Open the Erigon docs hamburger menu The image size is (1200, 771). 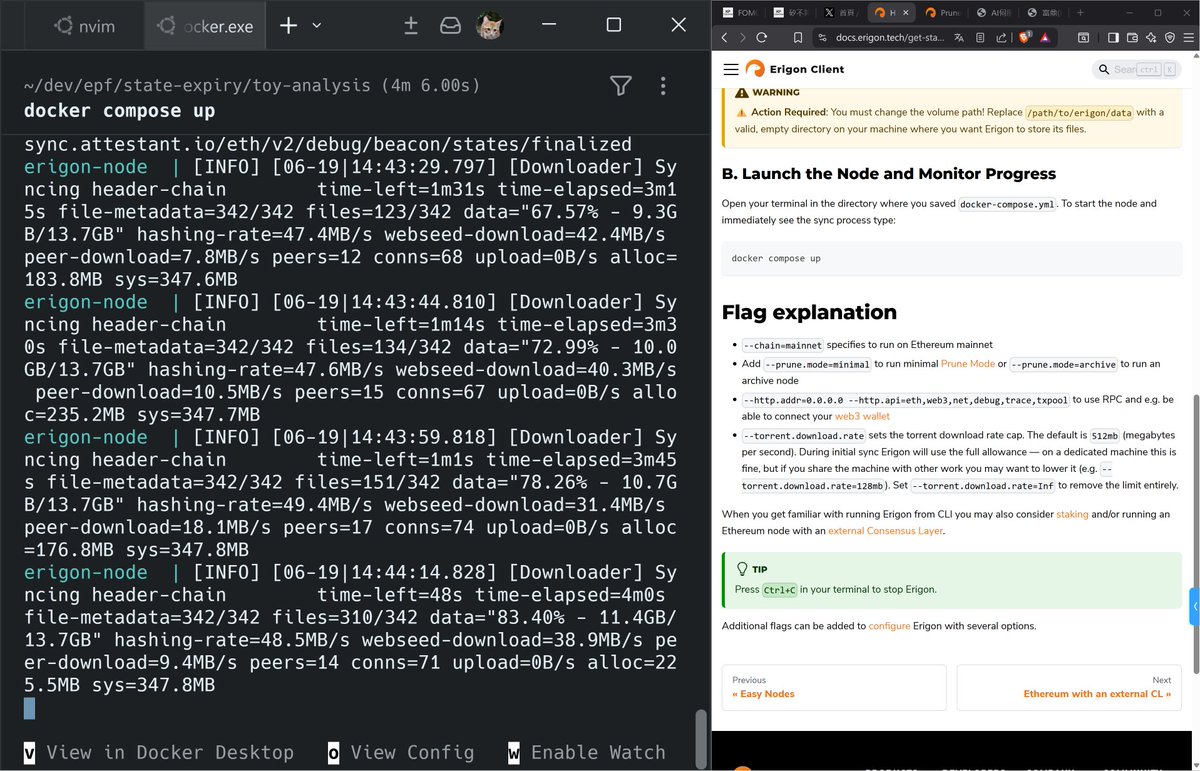[x=730, y=69]
